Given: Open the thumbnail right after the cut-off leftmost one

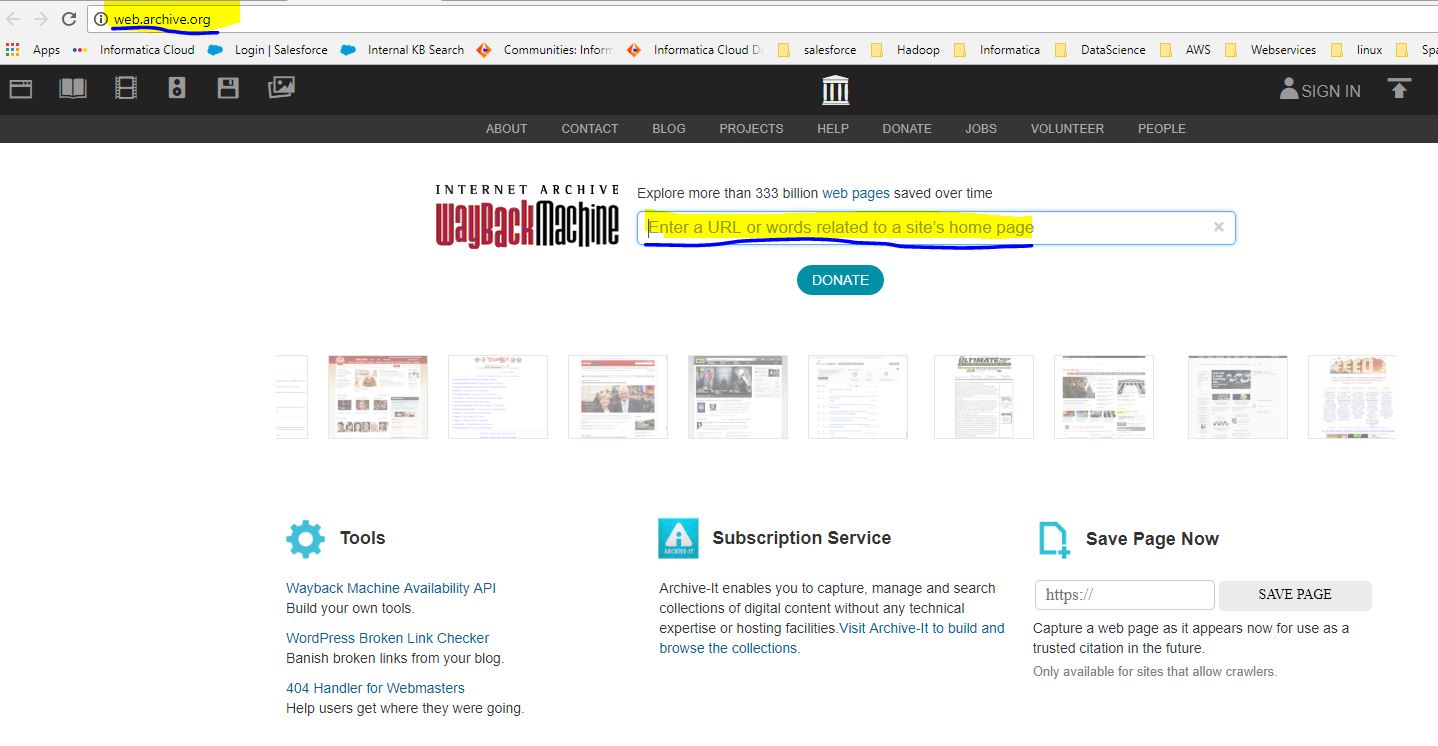Looking at the screenshot, I should pos(378,397).
